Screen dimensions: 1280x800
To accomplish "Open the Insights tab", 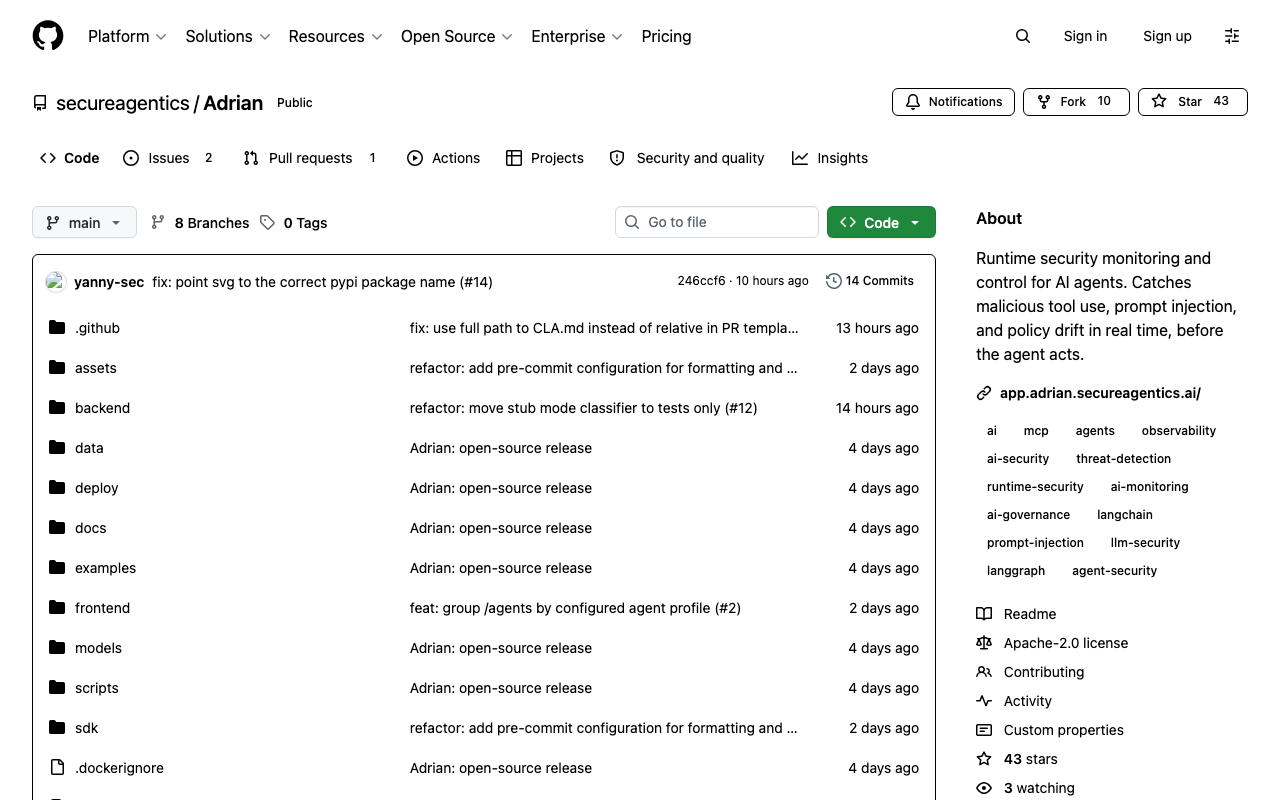I will click(830, 158).
